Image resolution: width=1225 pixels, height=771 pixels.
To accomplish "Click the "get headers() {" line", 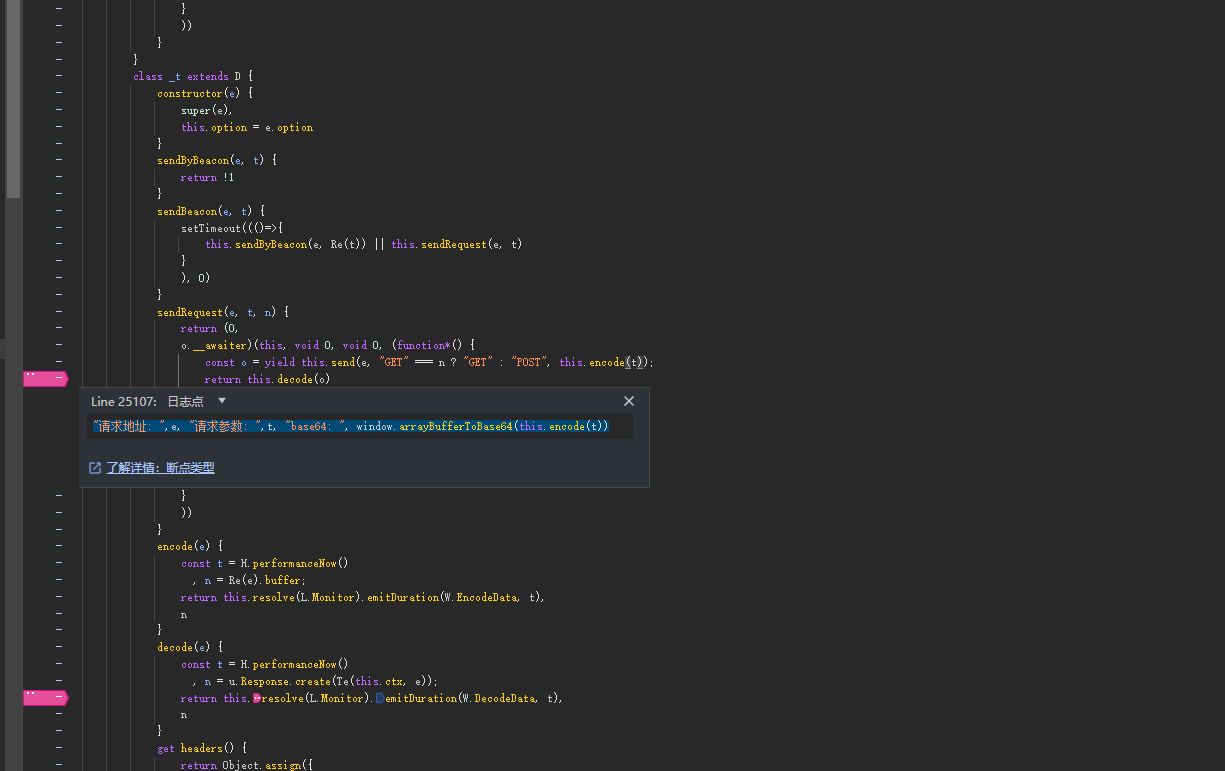I will 202,748.
